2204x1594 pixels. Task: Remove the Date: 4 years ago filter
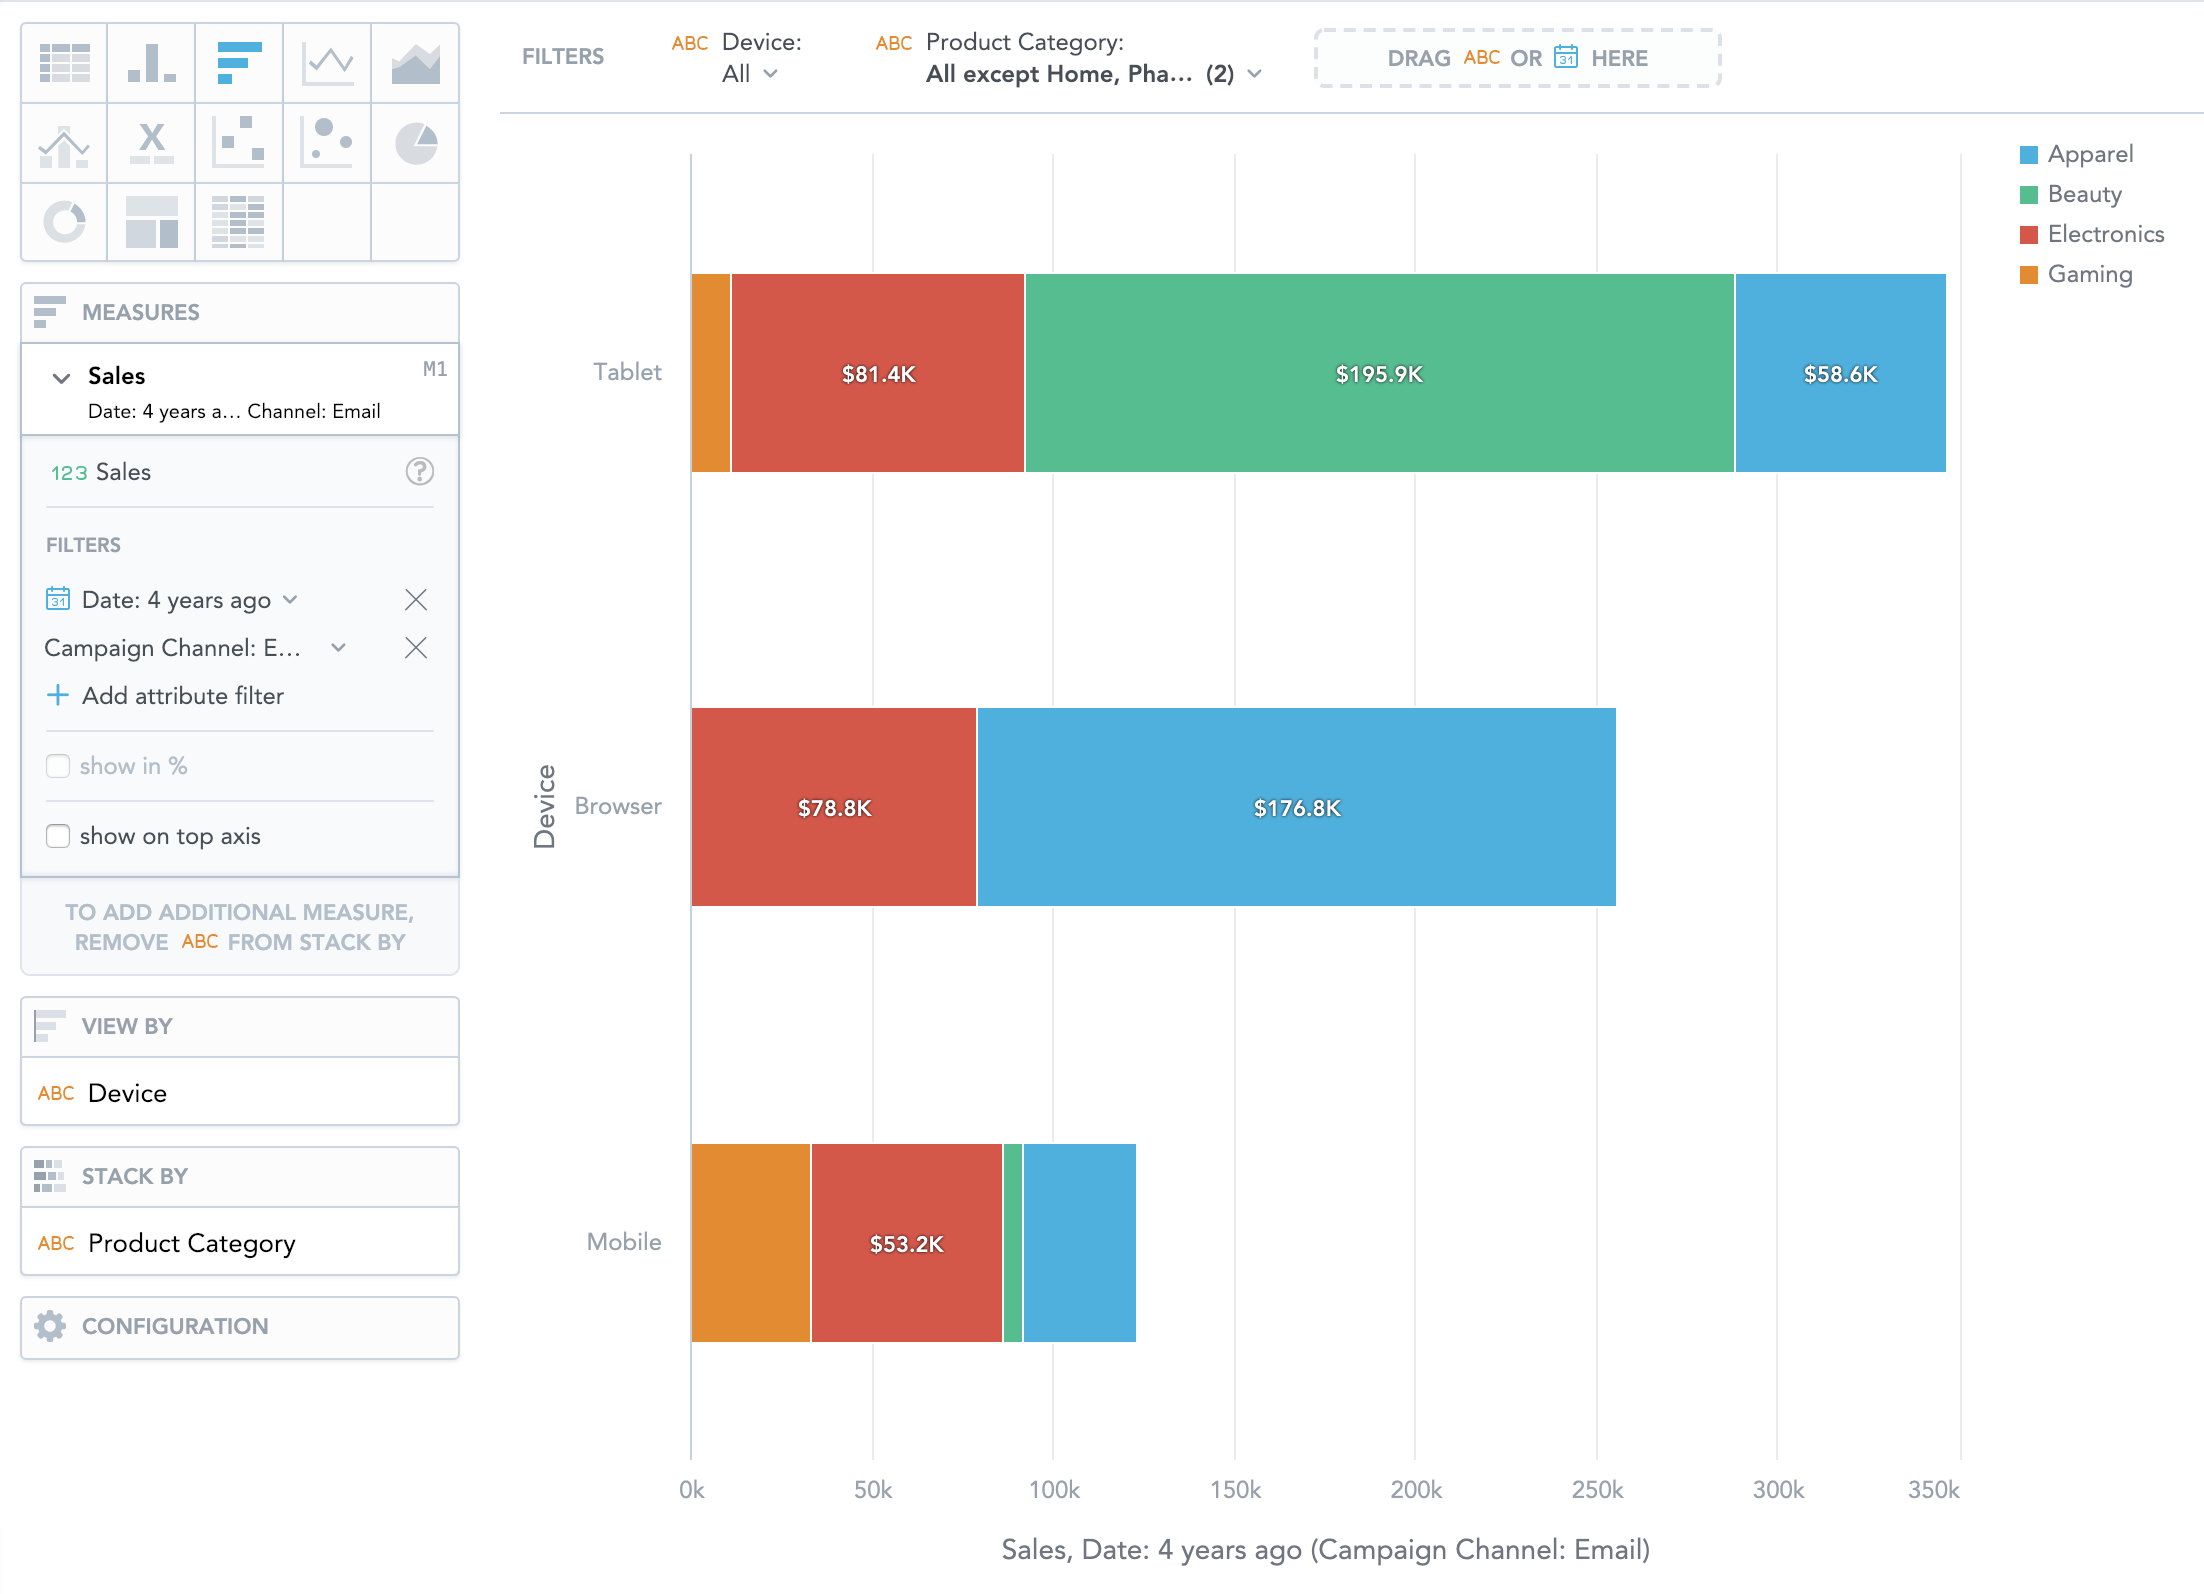(416, 600)
